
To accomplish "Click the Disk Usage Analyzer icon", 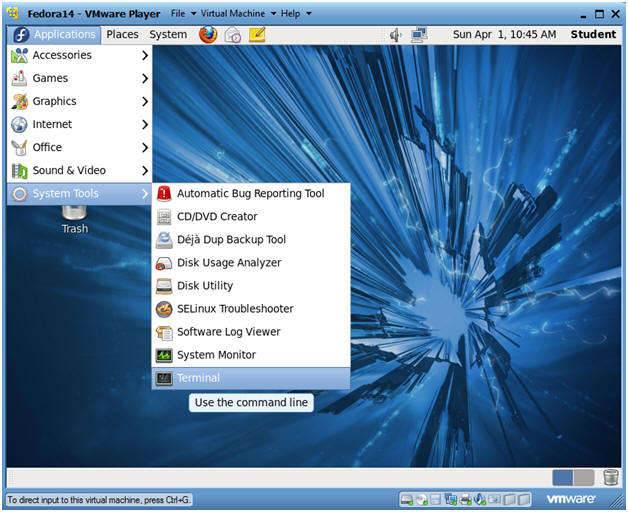I will tap(164, 263).
